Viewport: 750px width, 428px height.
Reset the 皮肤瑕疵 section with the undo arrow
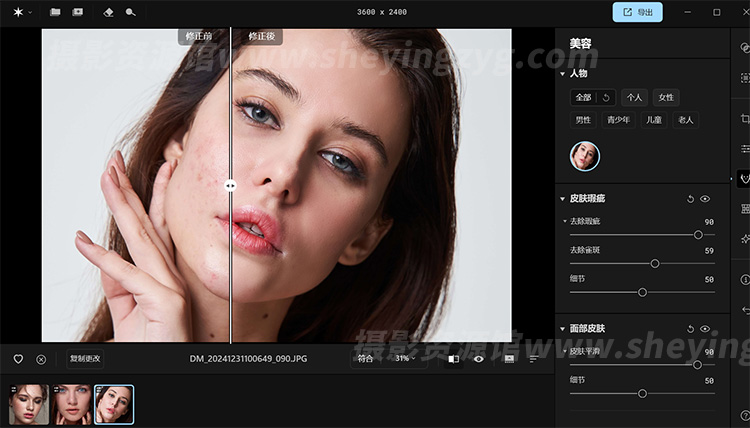(x=690, y=199)
